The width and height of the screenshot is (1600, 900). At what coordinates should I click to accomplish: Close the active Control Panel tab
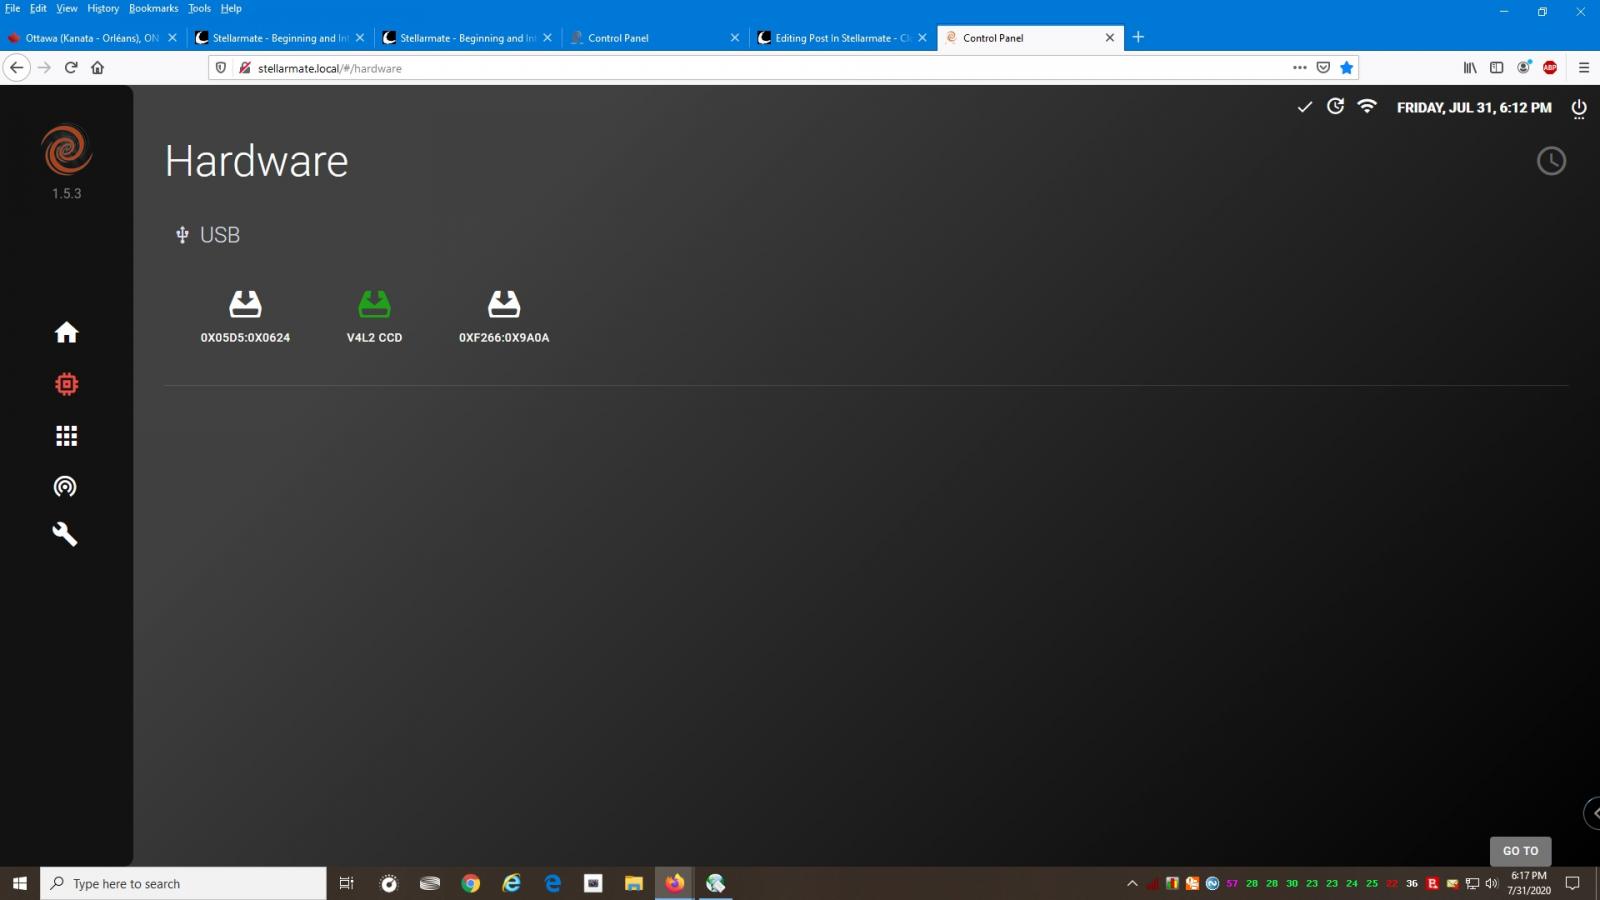1109,38
